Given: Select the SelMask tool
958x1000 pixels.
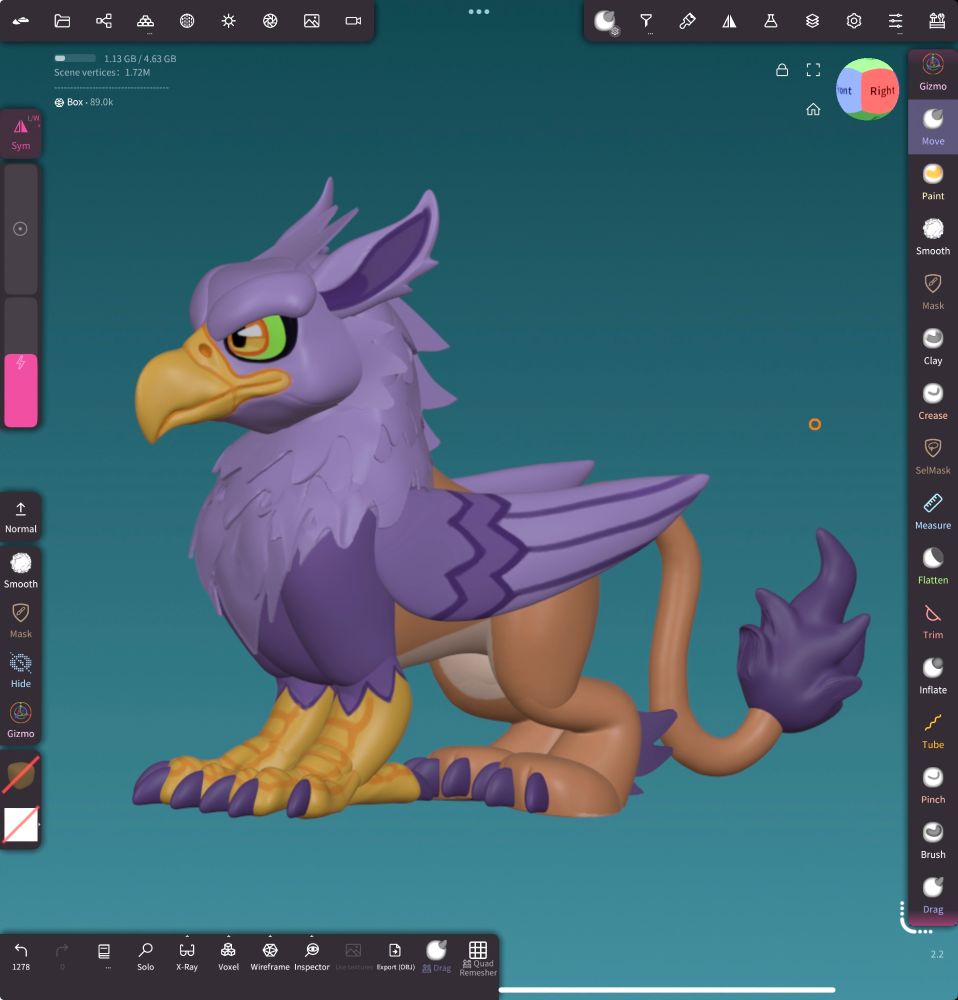Looking at the screenshot, I should coord(932,456).
